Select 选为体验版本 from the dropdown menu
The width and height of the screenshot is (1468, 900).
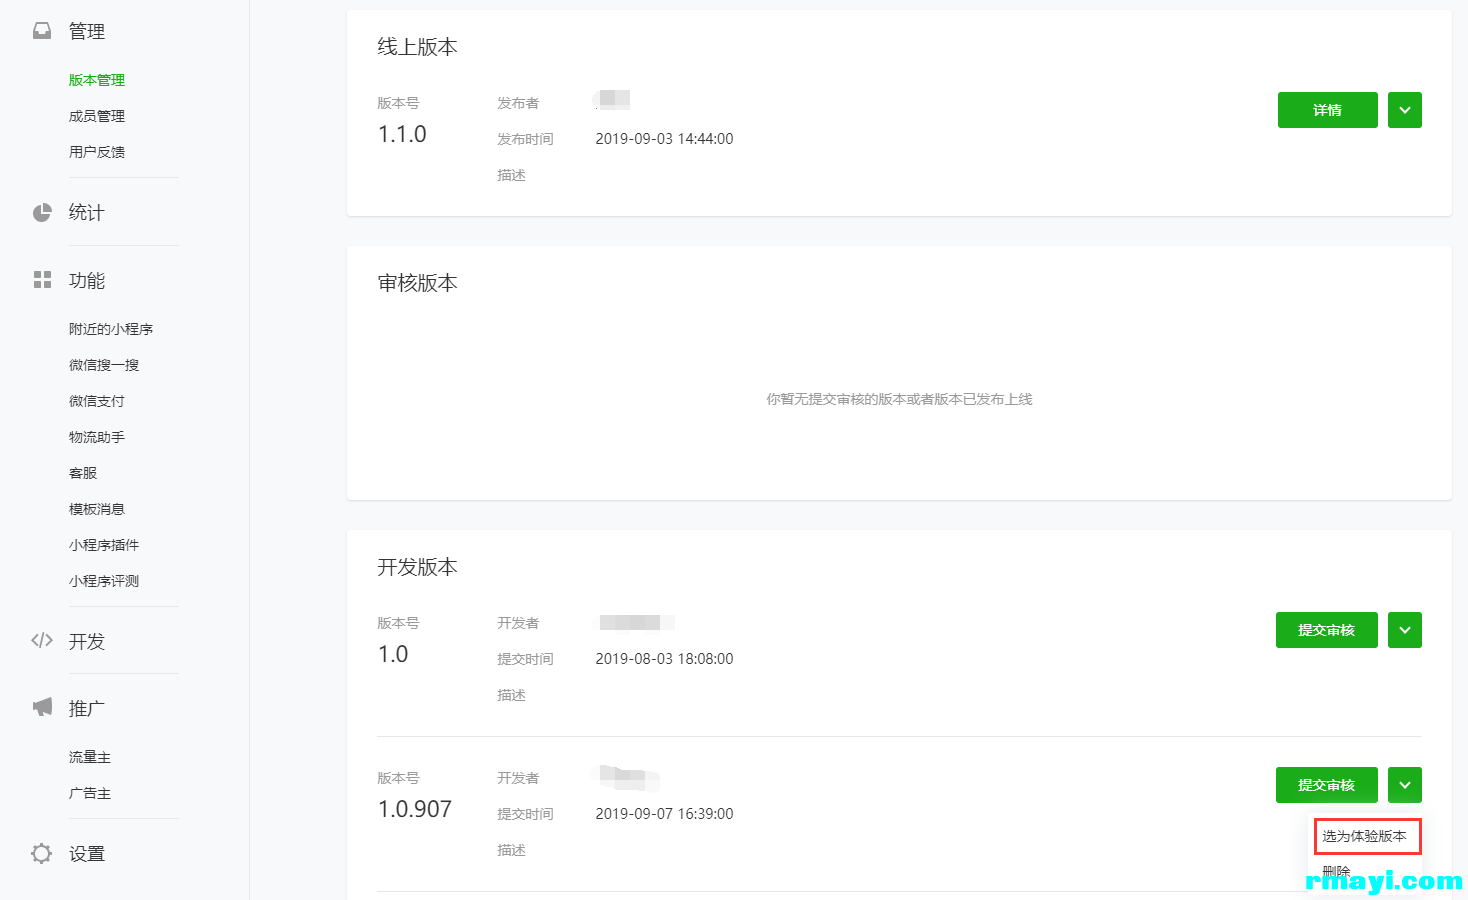click(1365, 836)
